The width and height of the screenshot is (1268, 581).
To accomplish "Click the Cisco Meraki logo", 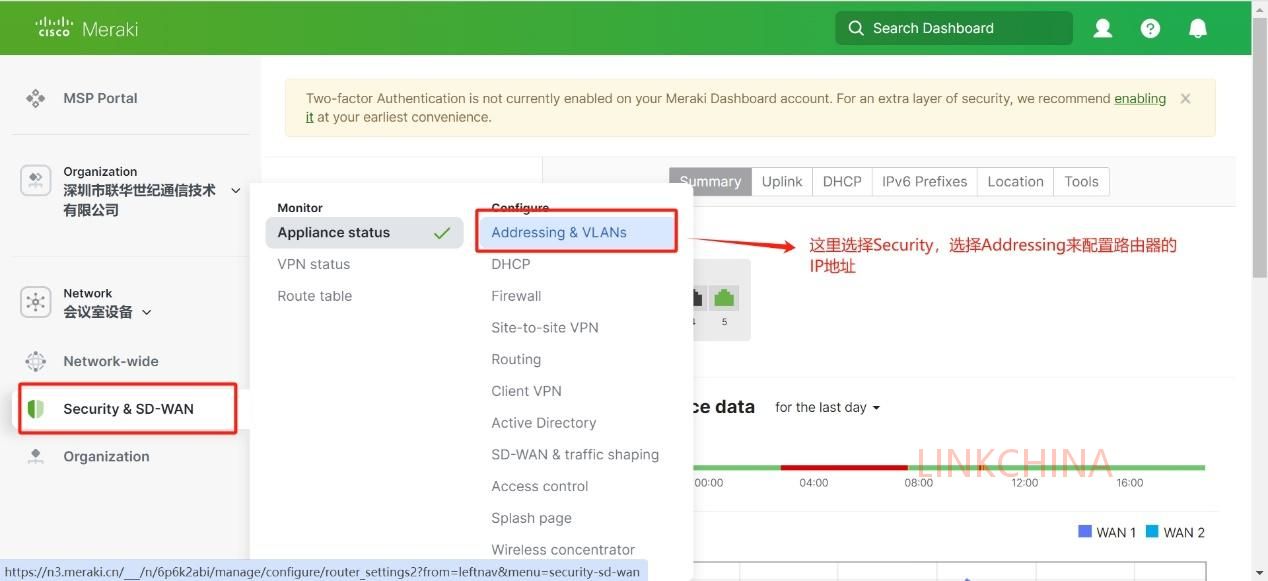I will tap(87, 28).
